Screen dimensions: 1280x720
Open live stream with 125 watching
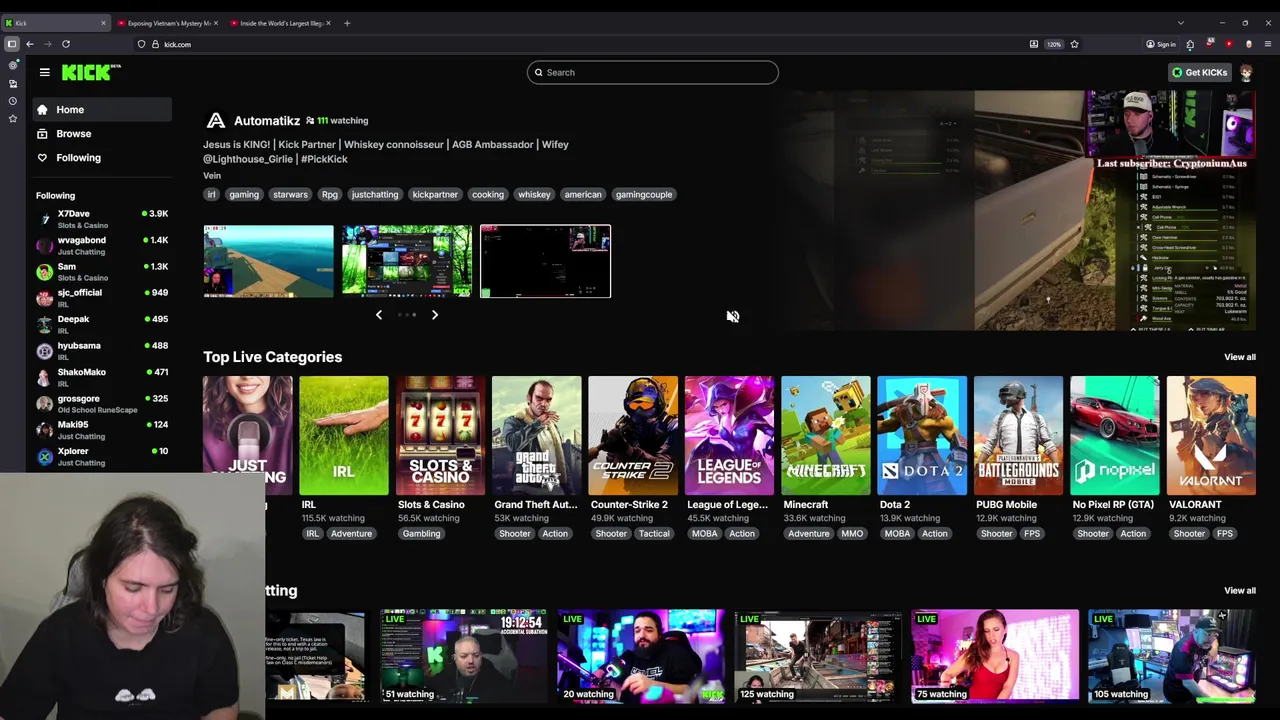point(818,655)
